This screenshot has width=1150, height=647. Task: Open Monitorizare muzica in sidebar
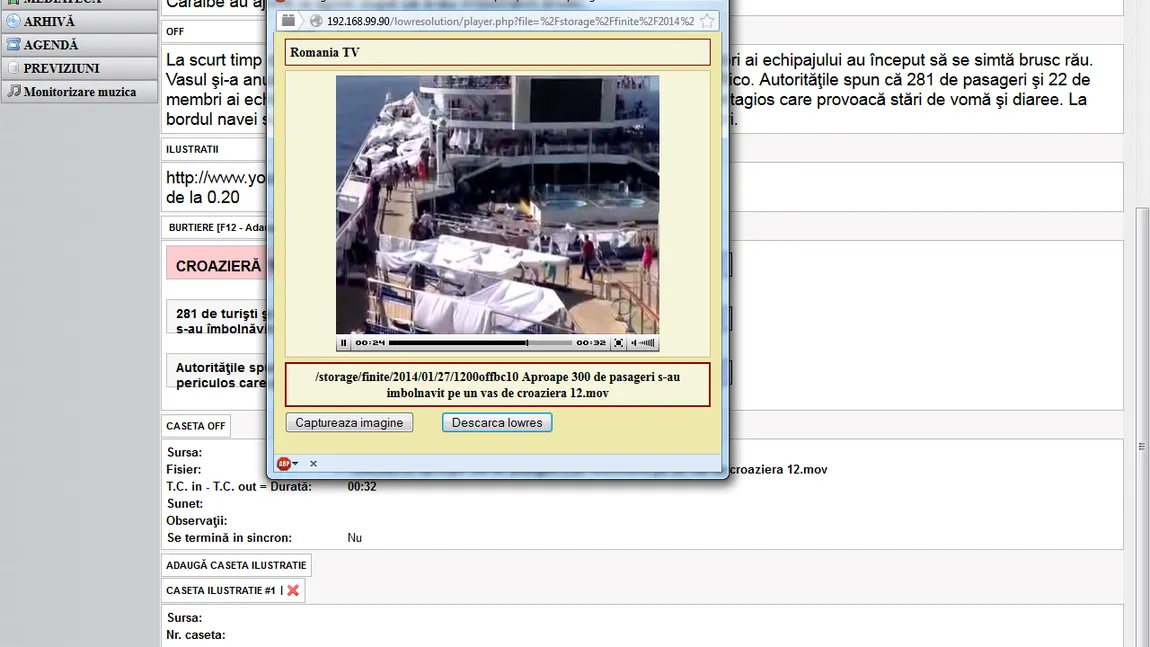pyautogui.click(x=79, y=92)
